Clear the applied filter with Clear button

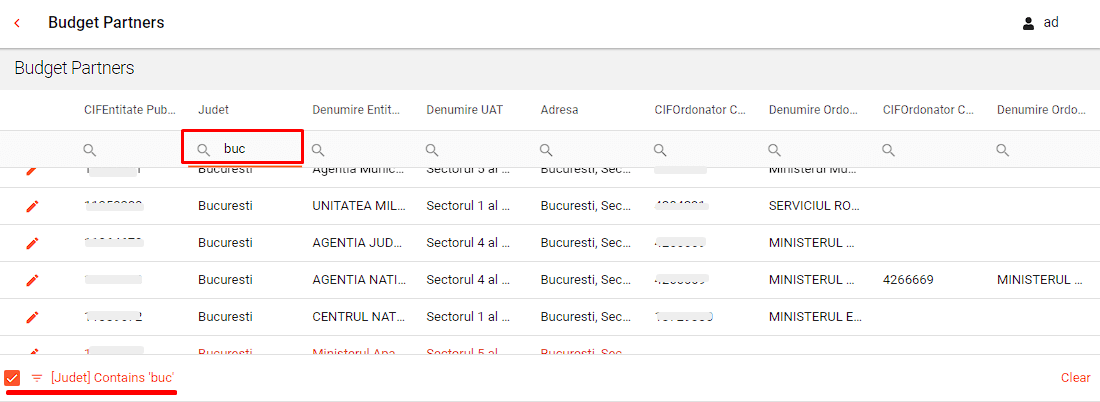pyautogui.click(x=1075, y=377)
